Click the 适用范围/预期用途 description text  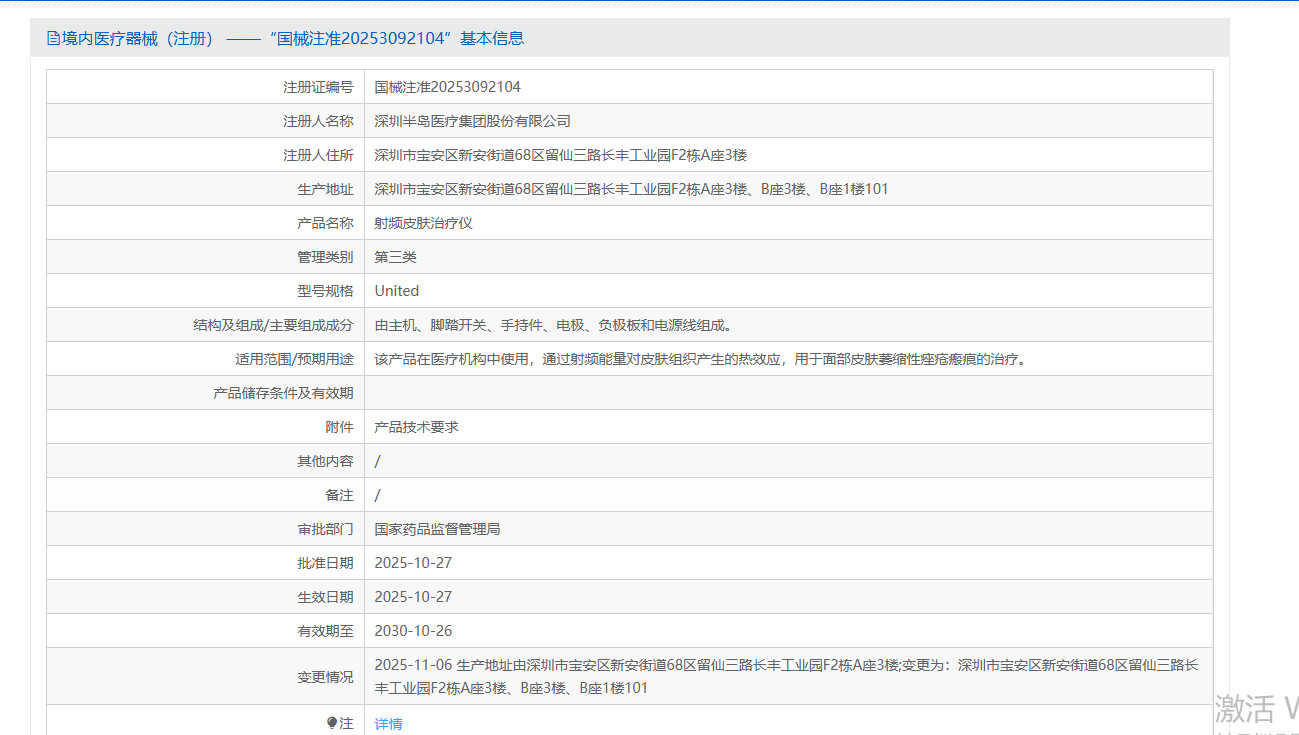[700, 359]
